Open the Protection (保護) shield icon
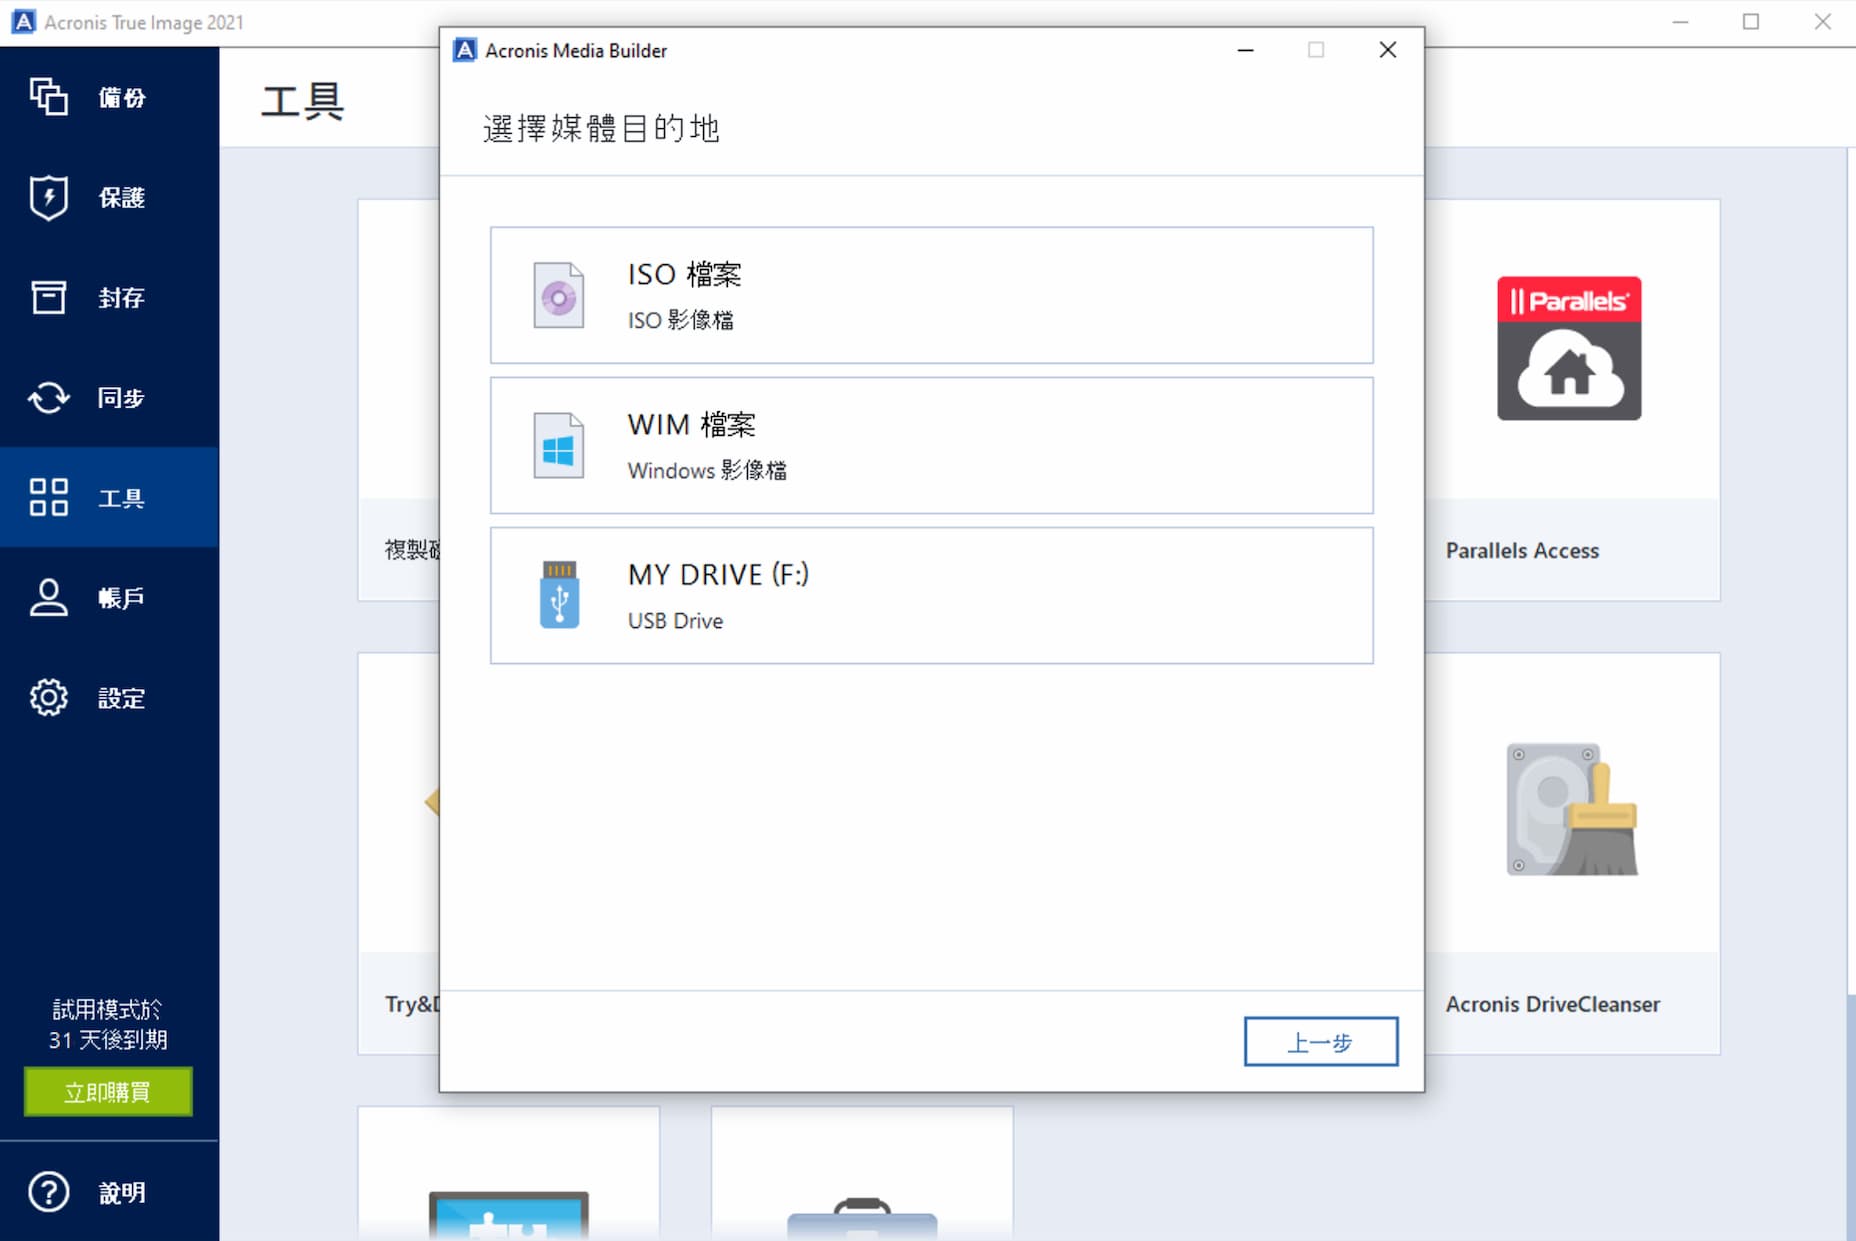 (48, 197)
